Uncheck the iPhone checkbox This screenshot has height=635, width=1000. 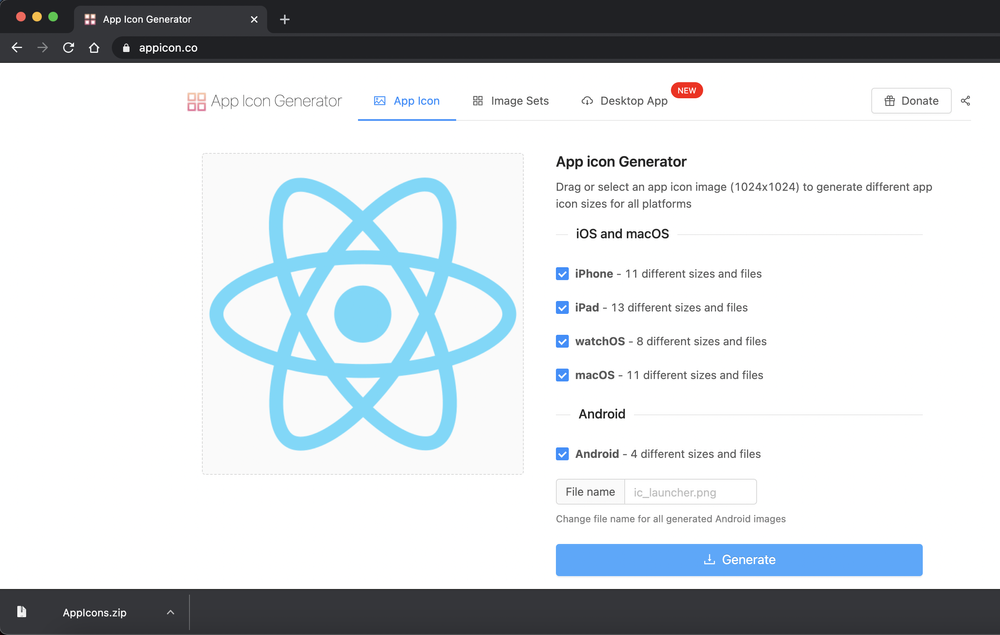tap(562, 274)
